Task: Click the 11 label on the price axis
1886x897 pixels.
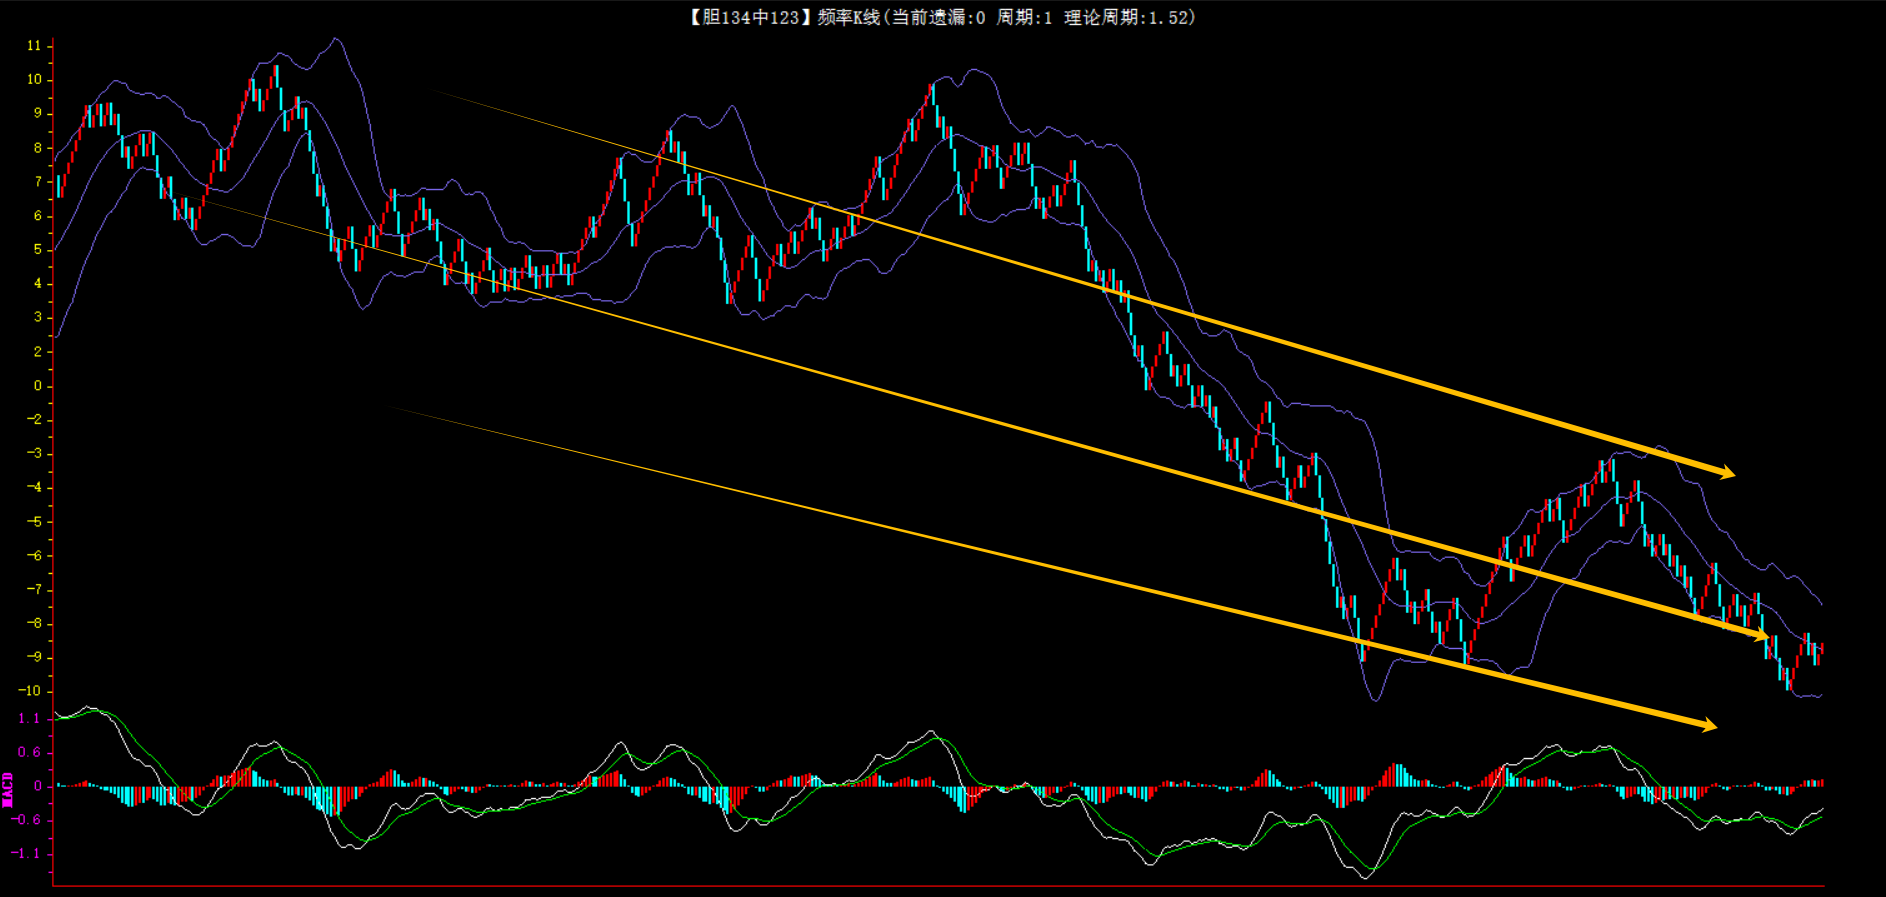Action: 34,46
